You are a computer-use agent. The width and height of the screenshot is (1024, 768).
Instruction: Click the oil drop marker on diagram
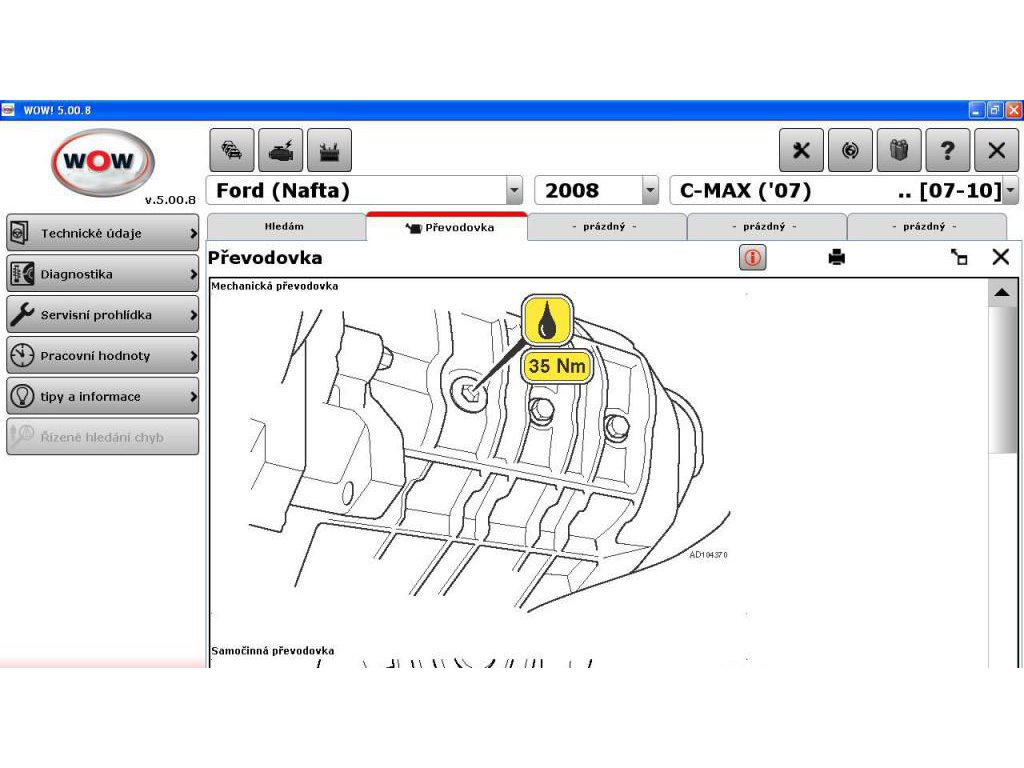point(547,319)
